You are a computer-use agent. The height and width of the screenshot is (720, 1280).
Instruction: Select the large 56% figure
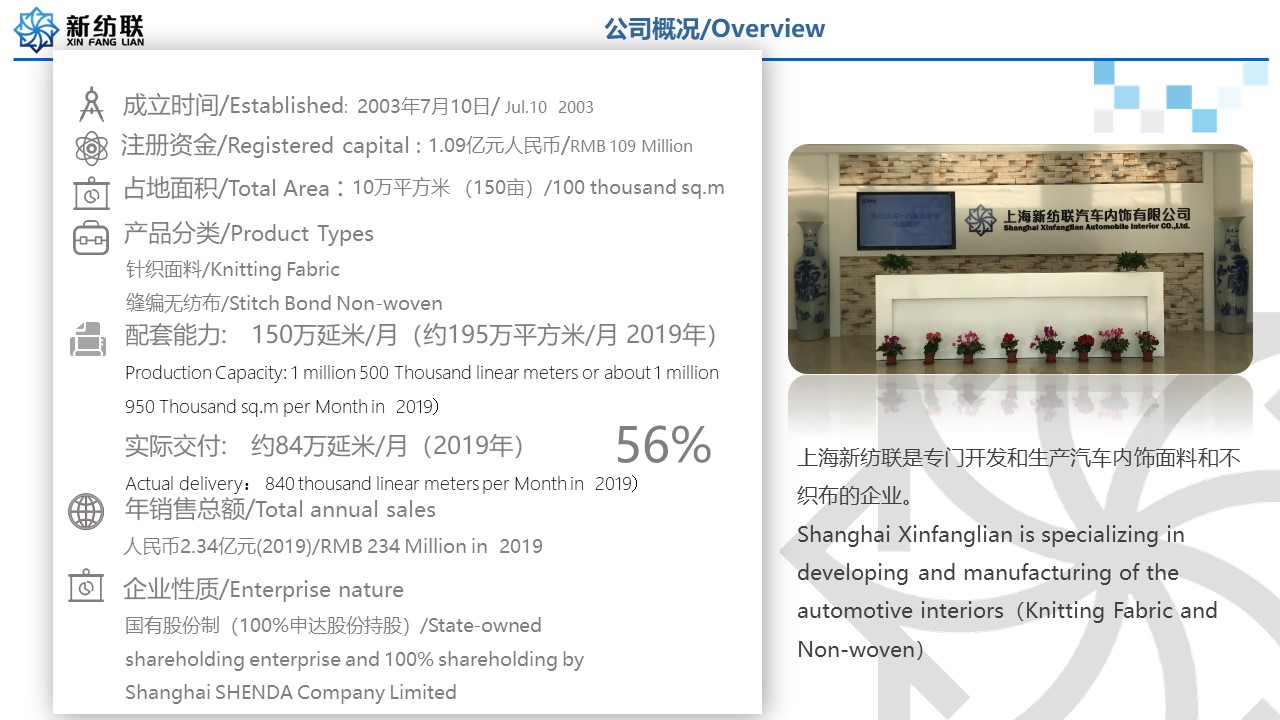[x=663, y=445]
